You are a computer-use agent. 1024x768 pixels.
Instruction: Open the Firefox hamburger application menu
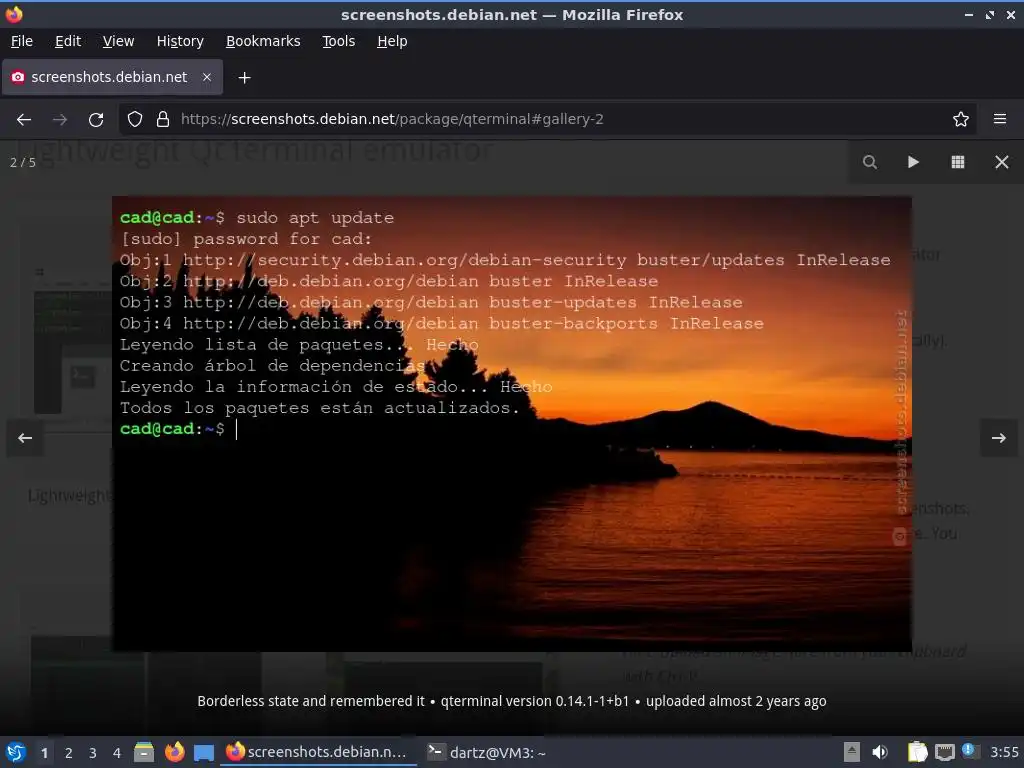(999, 120)
